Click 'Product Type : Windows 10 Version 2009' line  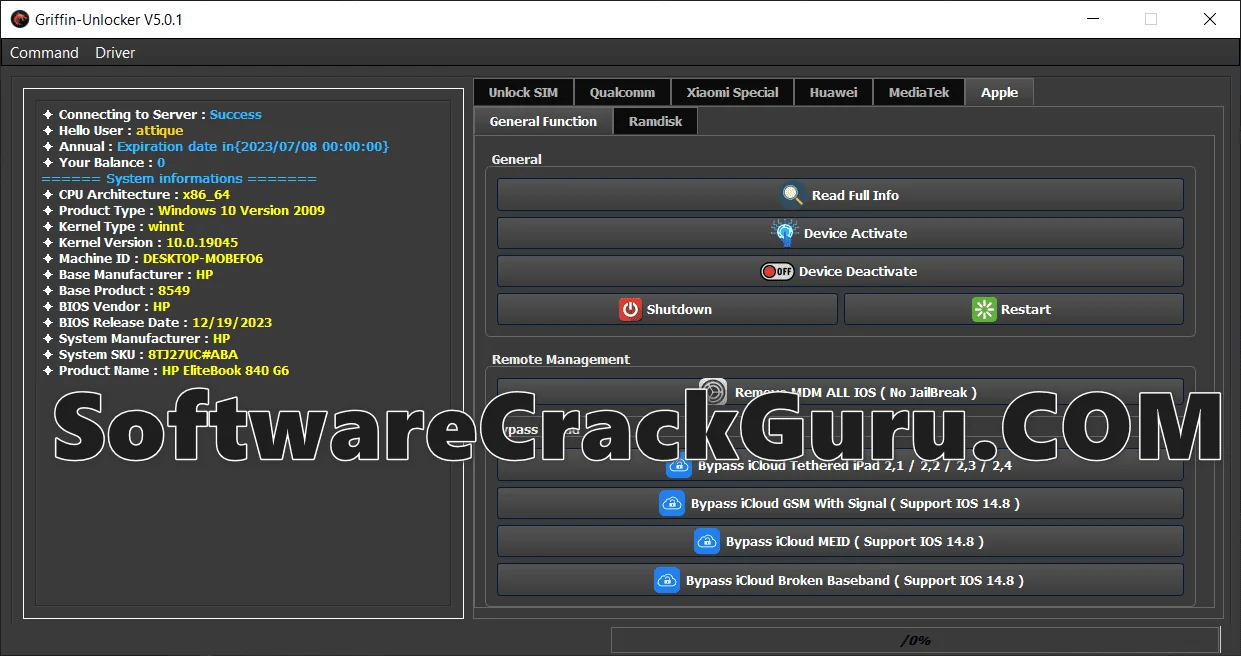184,210
